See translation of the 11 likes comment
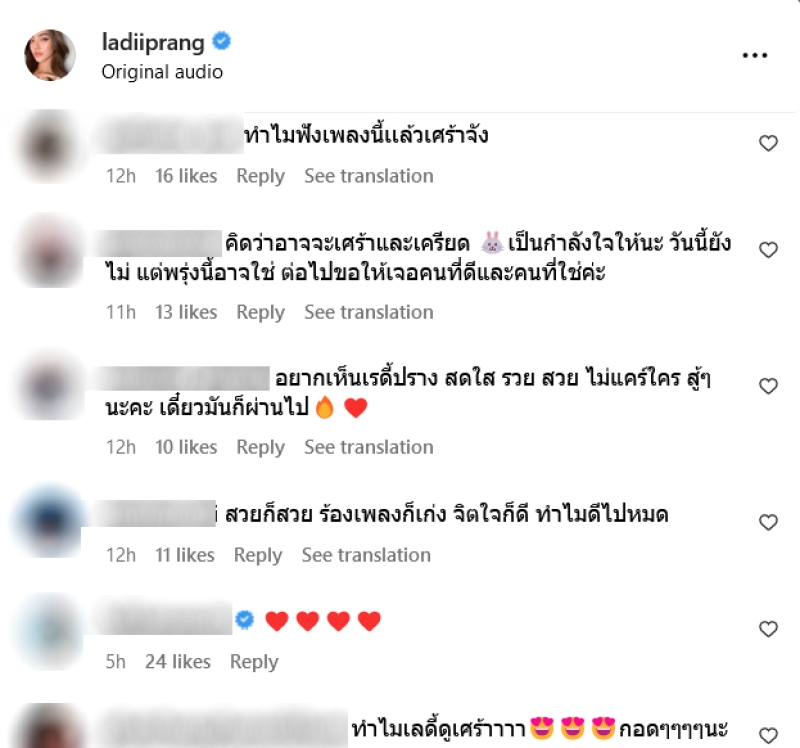 (366, 555)
